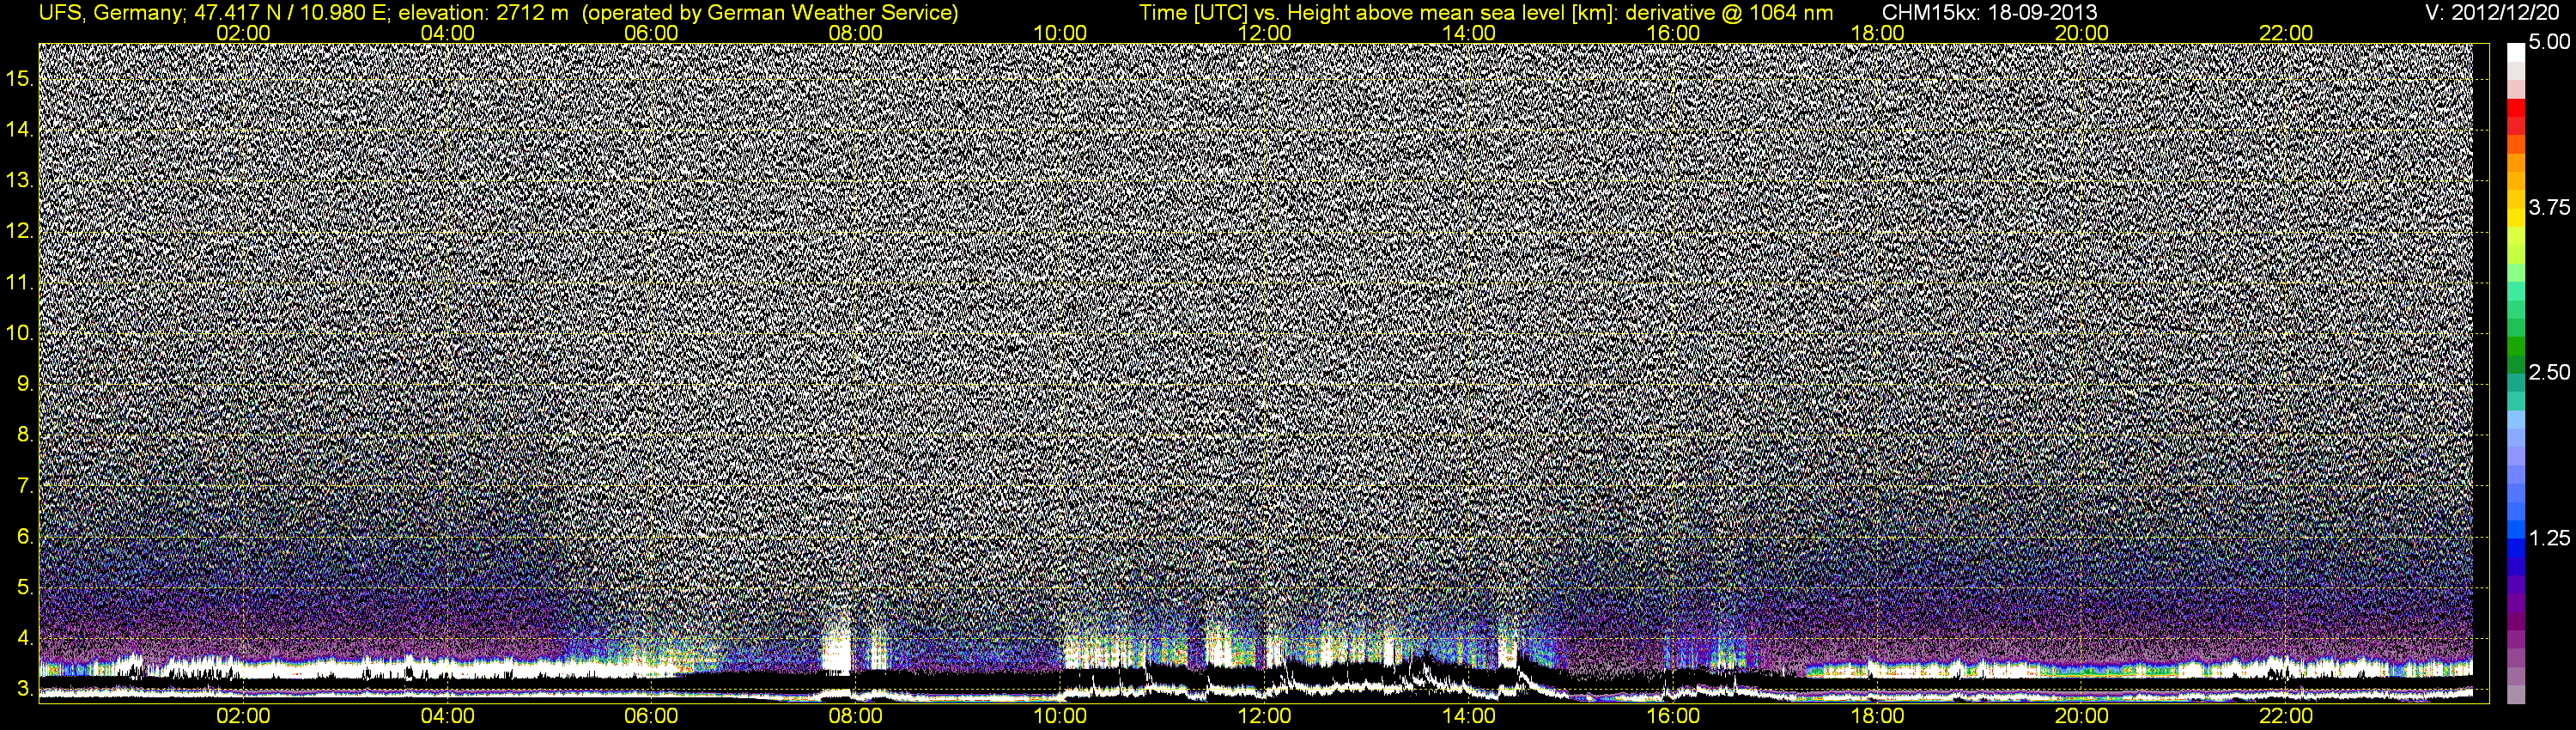Click the '12:00' label on the upper time axis
Image resolution: width=2576 pixels, height=730 pixels.
[x=1264, y=33]
